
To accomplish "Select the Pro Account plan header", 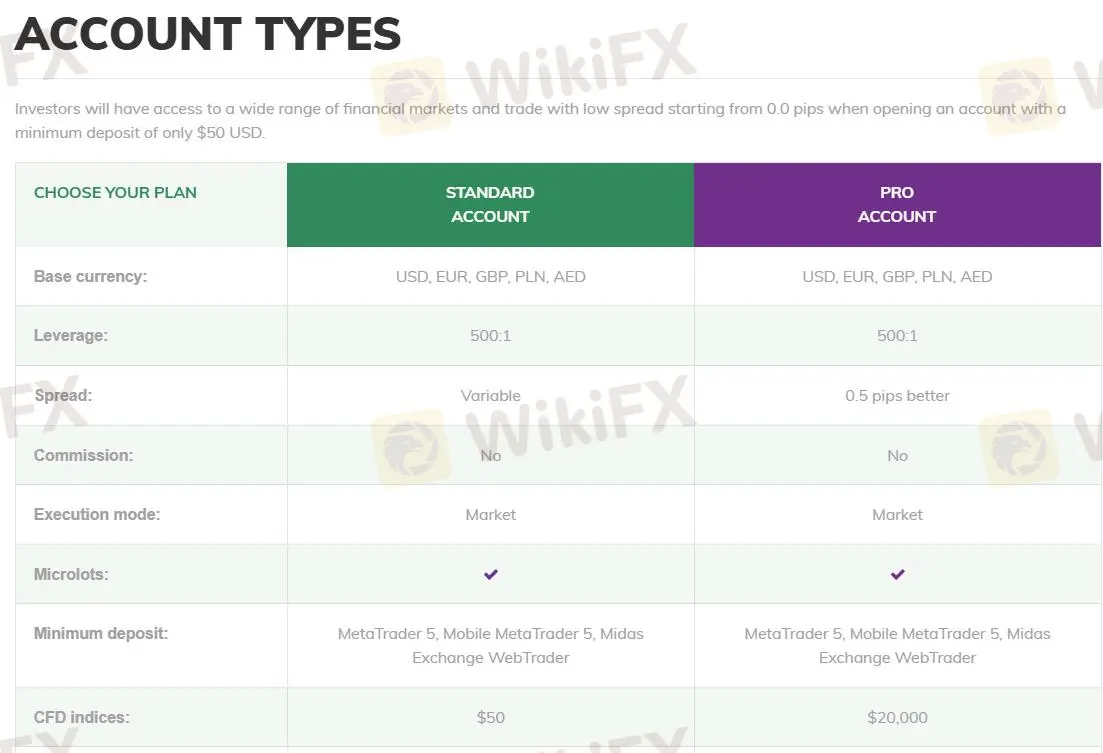I will pos(897,204).
